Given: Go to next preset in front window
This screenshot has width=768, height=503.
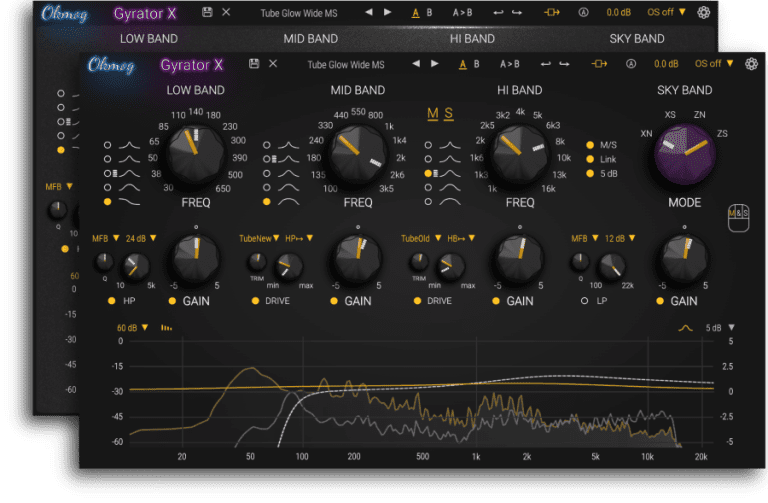Looking at the screenshot, I should pyautogui.click(x=434, y=63).
